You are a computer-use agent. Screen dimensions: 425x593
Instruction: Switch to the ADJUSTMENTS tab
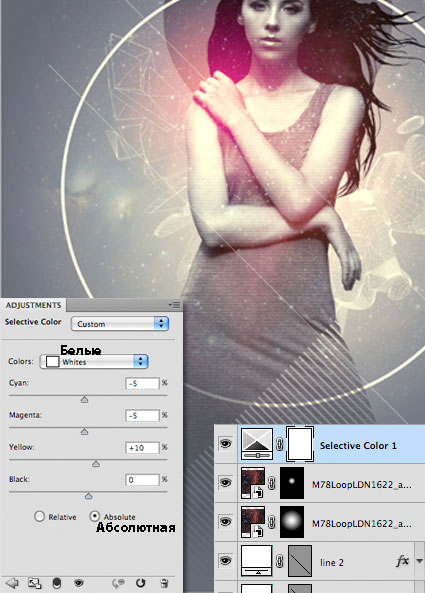pyautogui.click(x=33, y=305)
